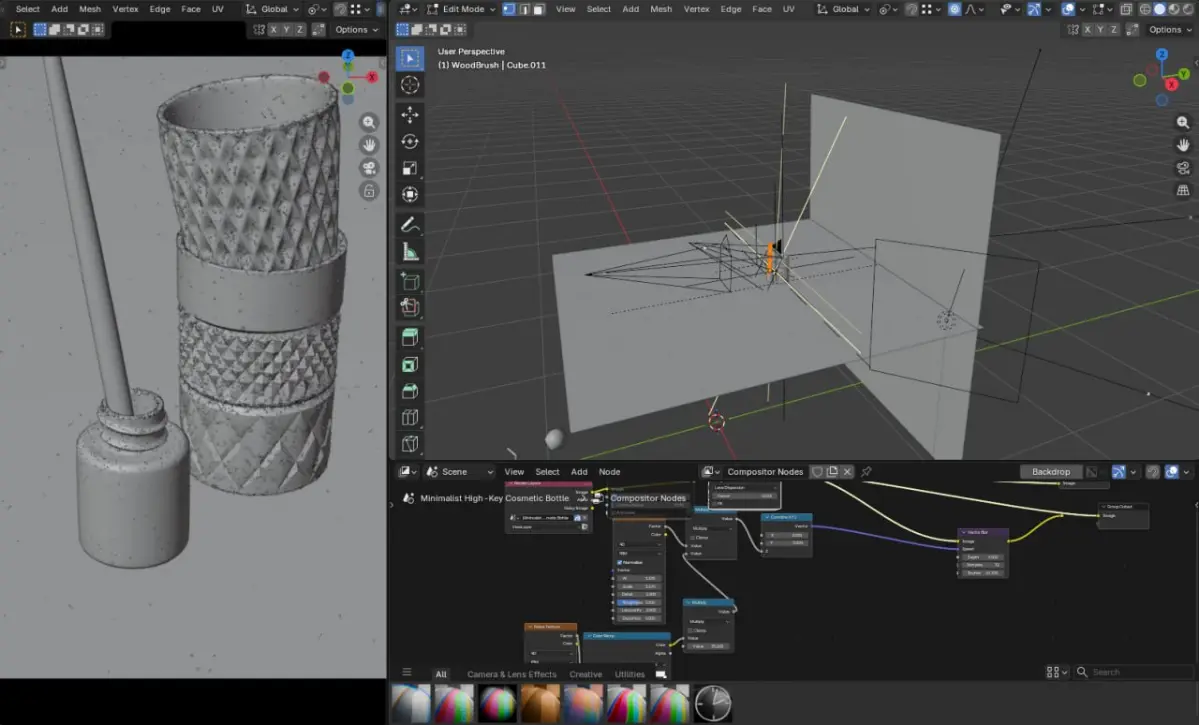
Task: Open asset shelf hamburger menu
Action: pos(407,672)
